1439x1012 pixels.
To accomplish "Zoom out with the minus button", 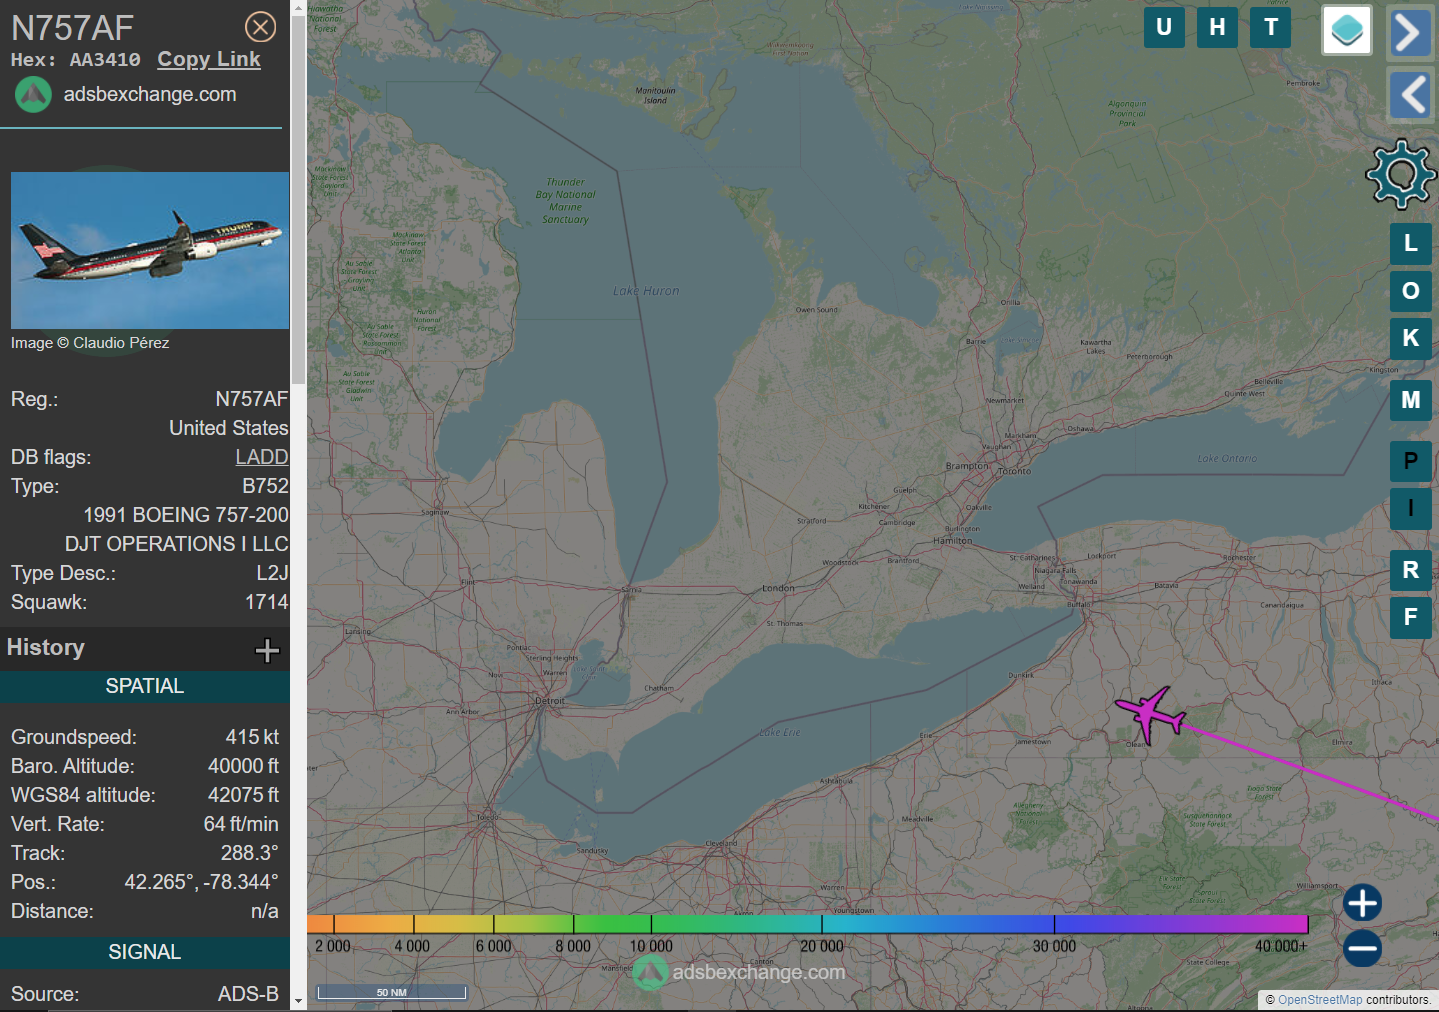I will pos(1362,948).
